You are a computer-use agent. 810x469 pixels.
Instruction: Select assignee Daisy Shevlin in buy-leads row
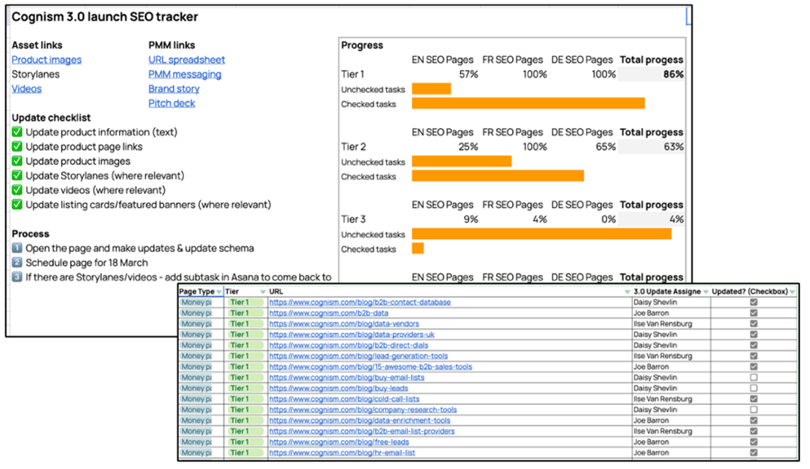[x=655, y=388]
